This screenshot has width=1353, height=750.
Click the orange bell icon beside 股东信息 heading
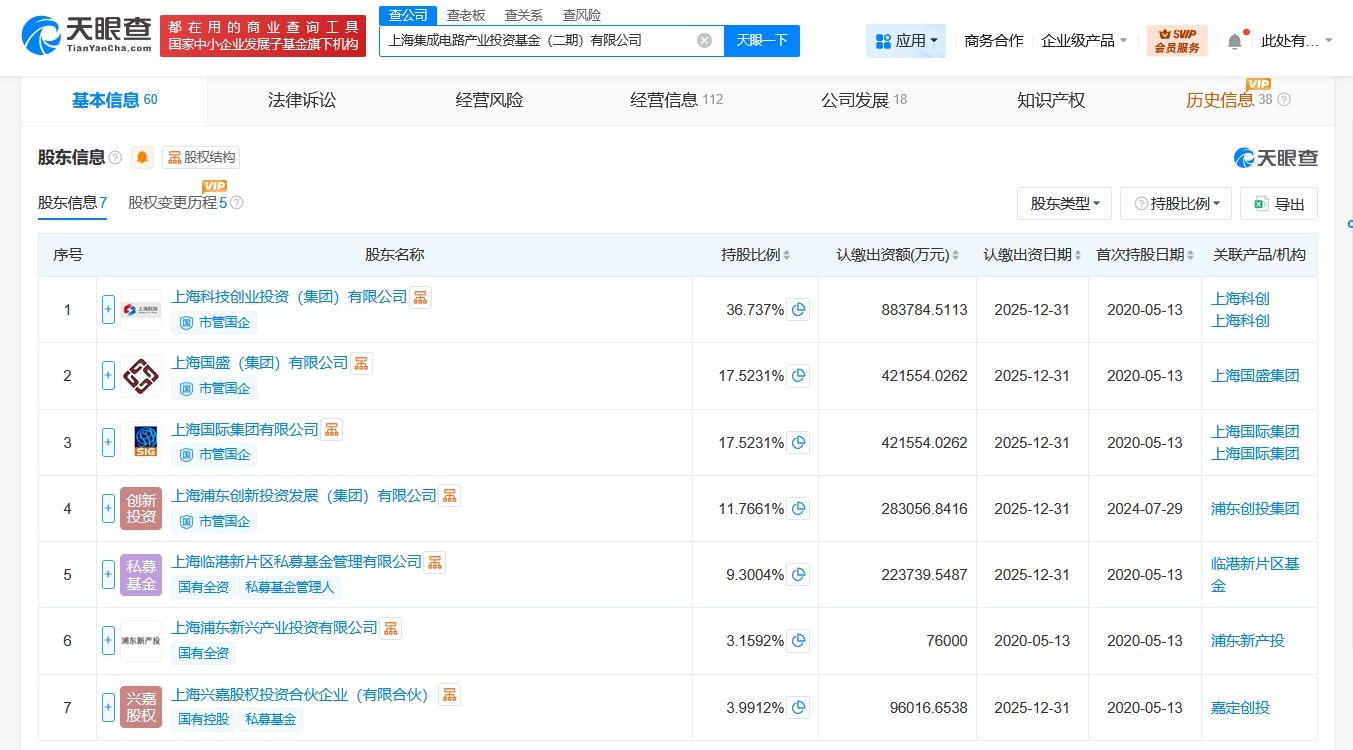[141, 157]
